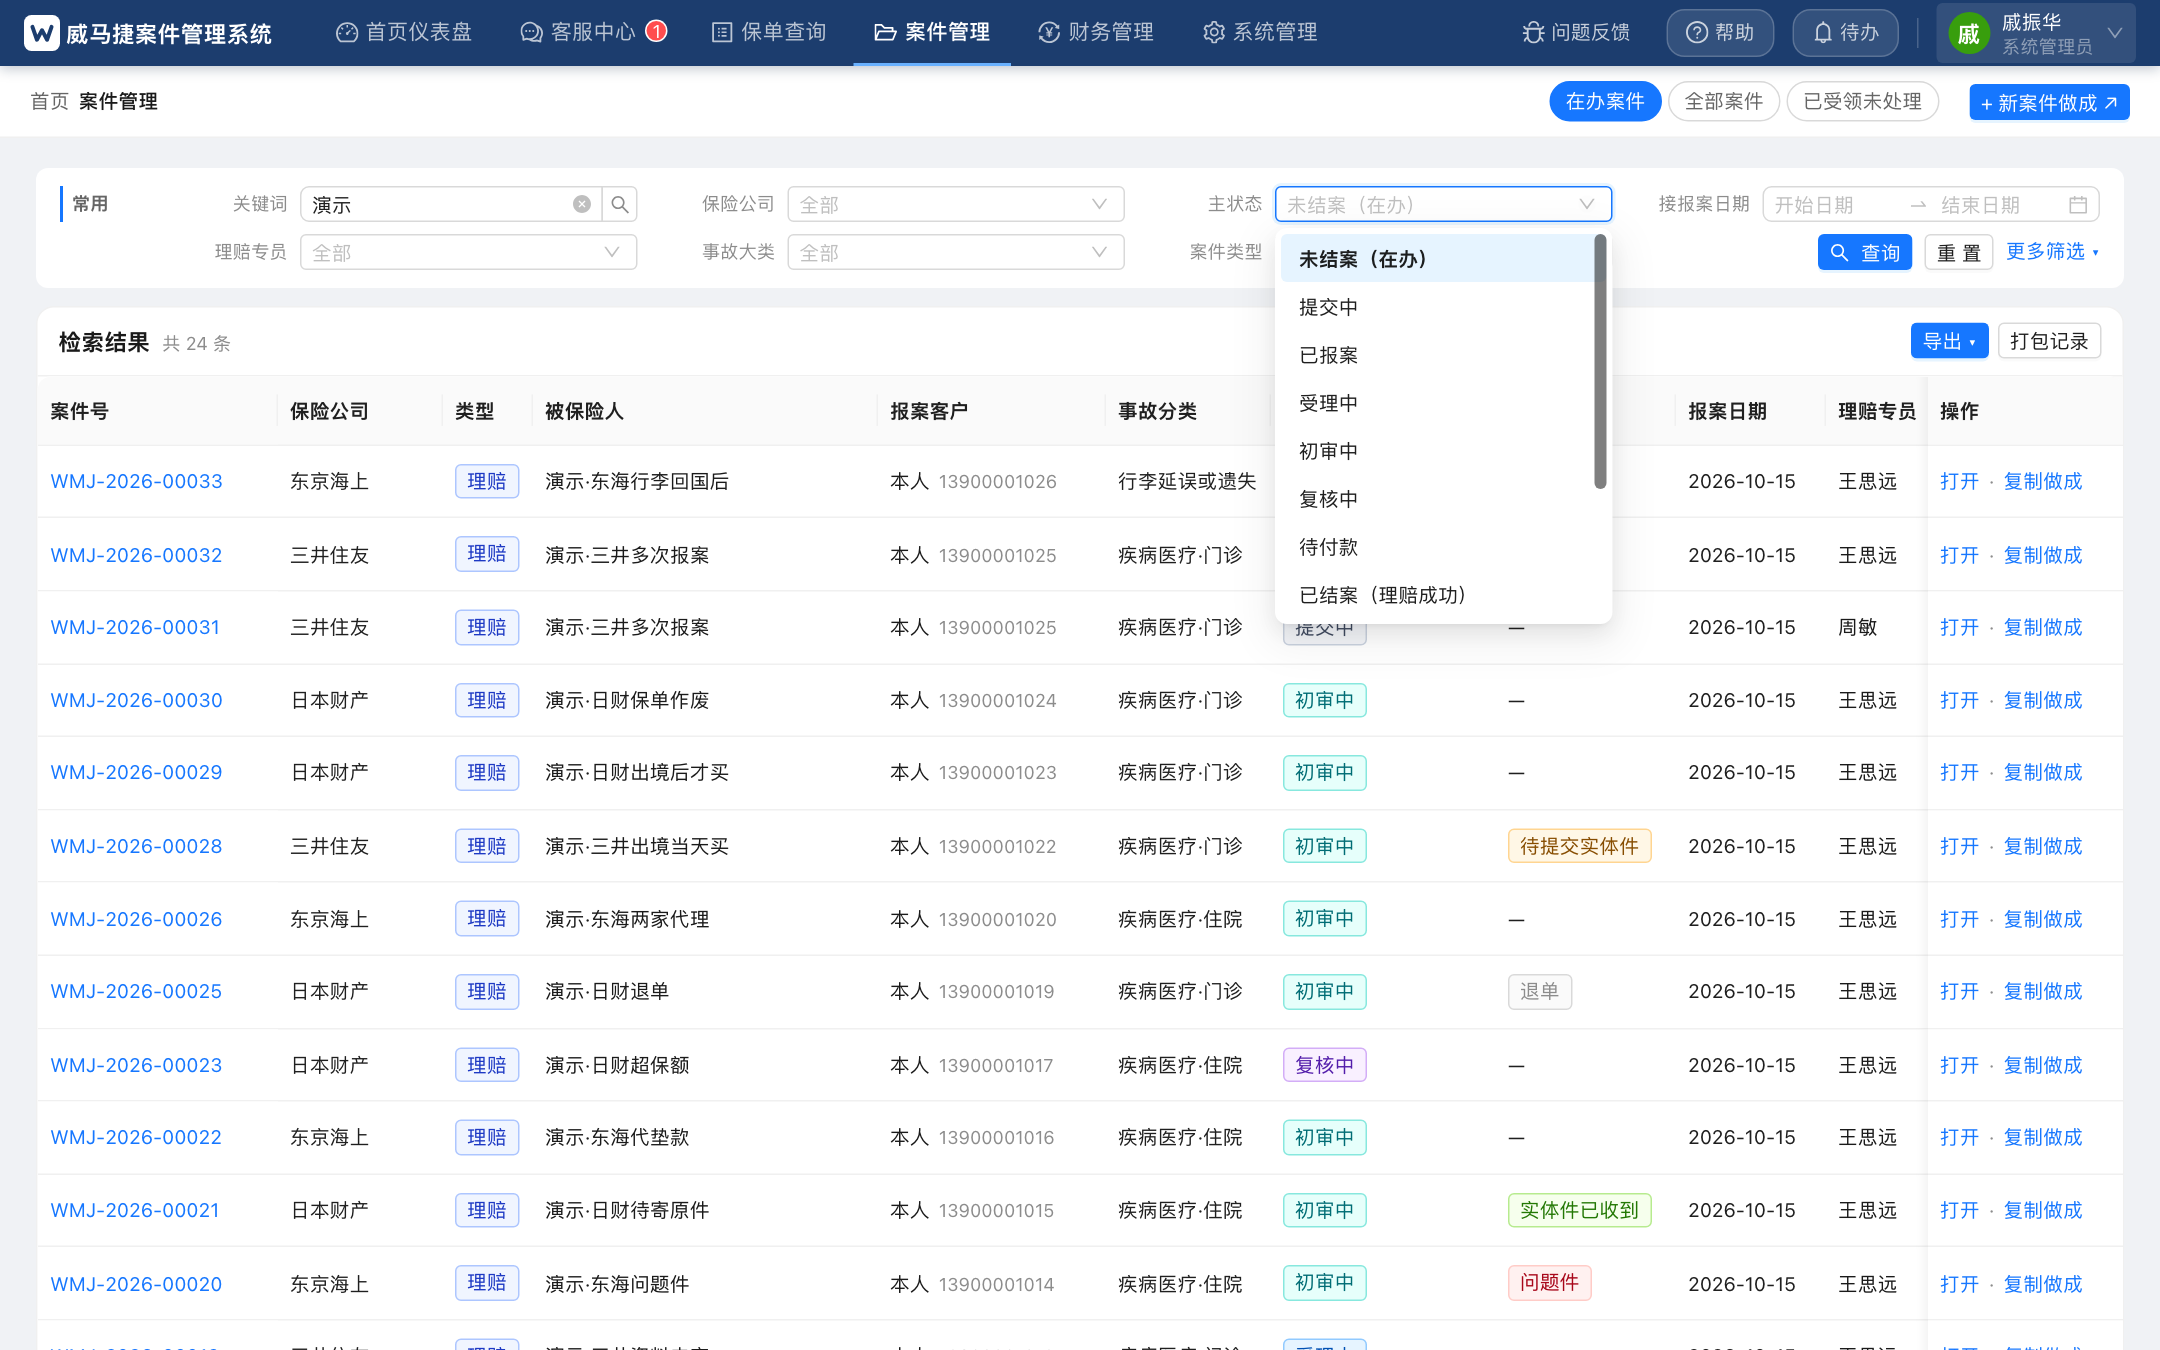Switch to 全部案件 tab

pyautogui.click(x=1724, y=101)
